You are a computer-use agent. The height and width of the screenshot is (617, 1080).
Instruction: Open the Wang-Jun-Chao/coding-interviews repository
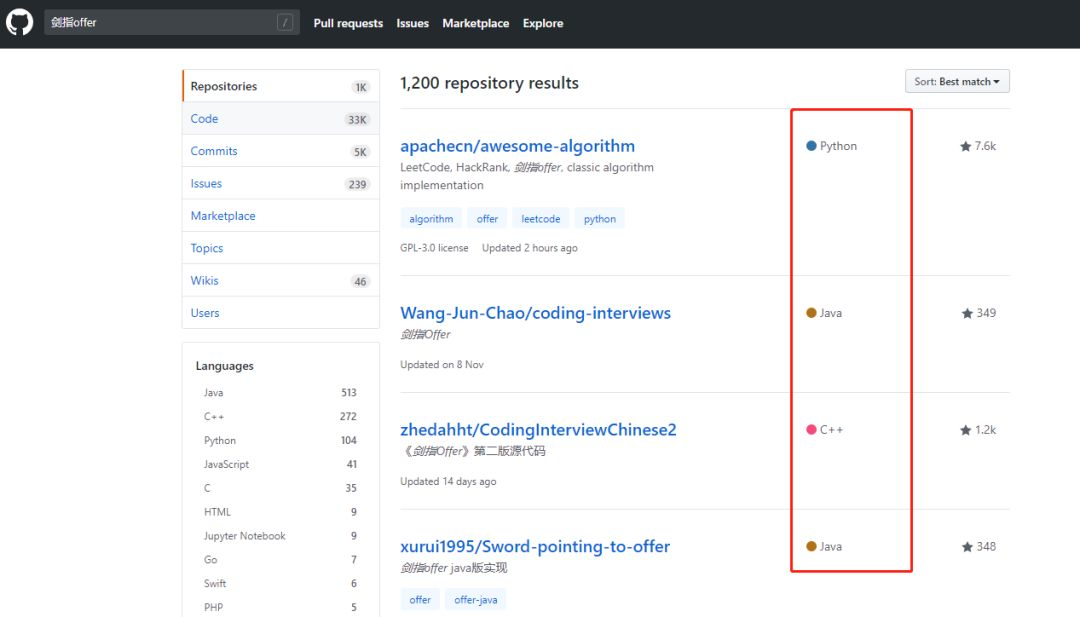(535, 313)
